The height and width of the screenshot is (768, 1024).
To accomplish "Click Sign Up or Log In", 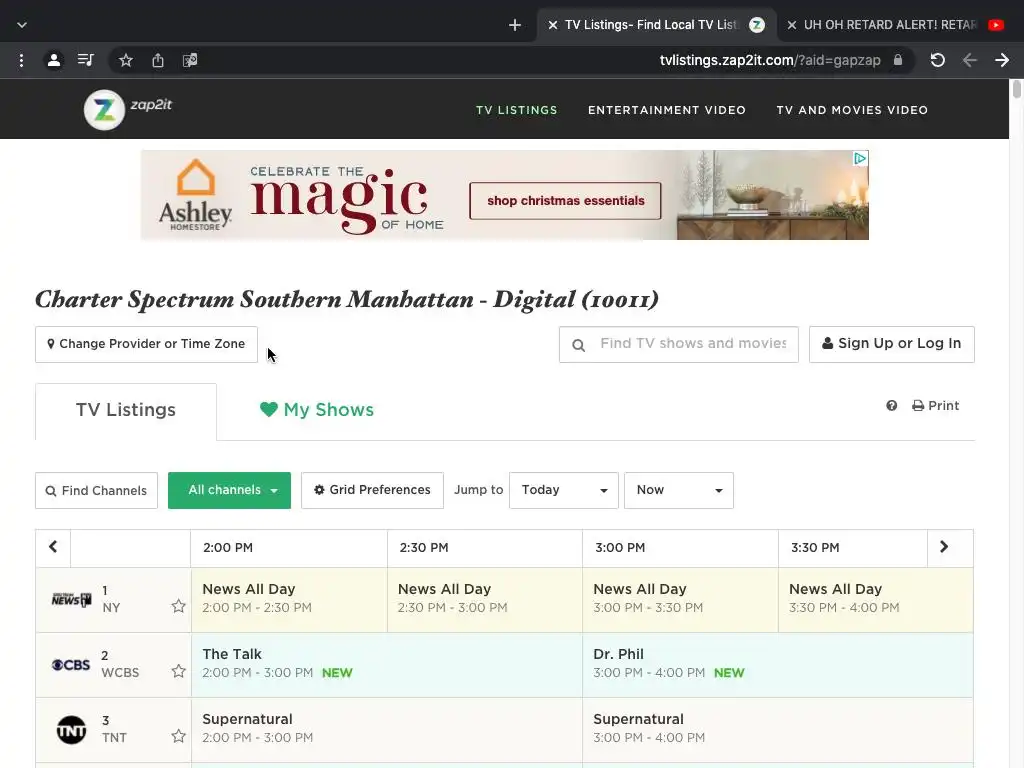I will (x=891, y=344).
